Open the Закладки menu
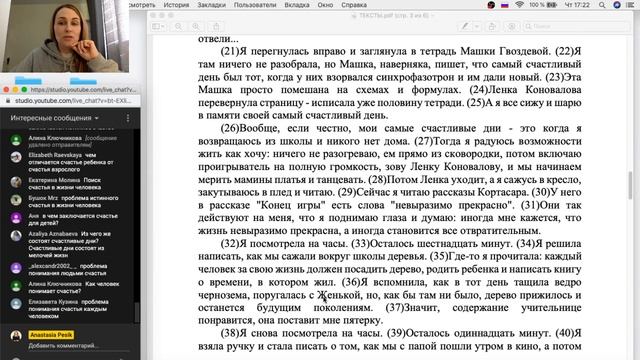 pyautogui.click(x=211, y=5)
